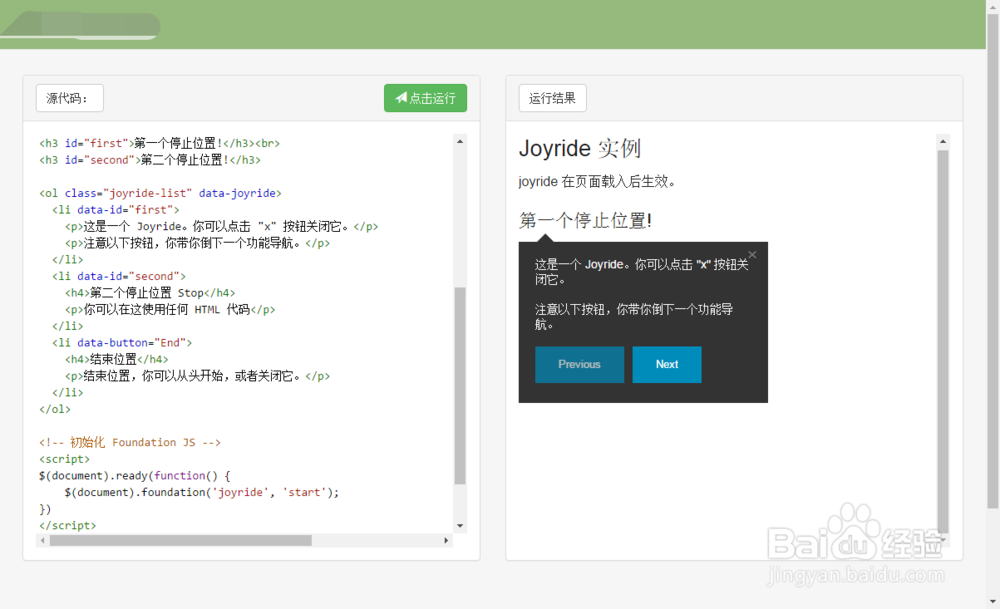Screen dimensions: 1000x609
Task: Click the text joyride 在页面载入后生效。
Action: click(x=597, y=182)
